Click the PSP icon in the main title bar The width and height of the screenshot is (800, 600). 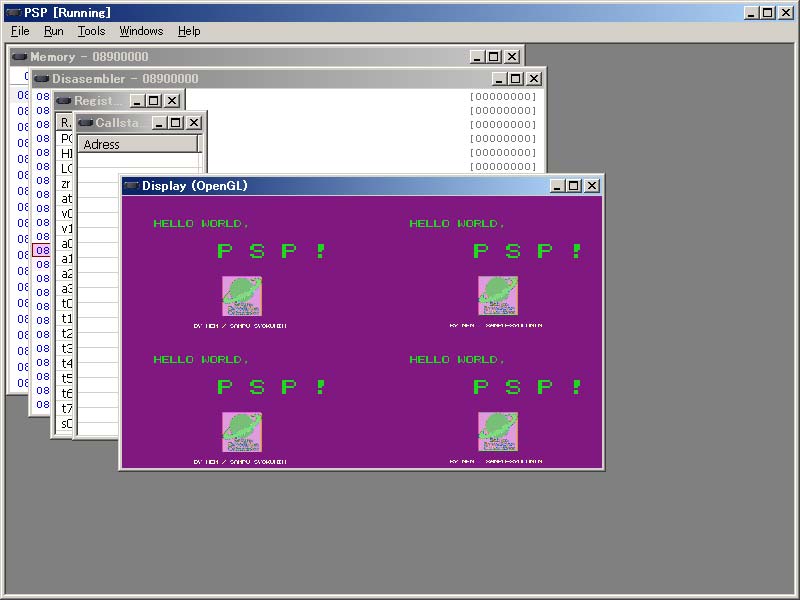[14, 13]
